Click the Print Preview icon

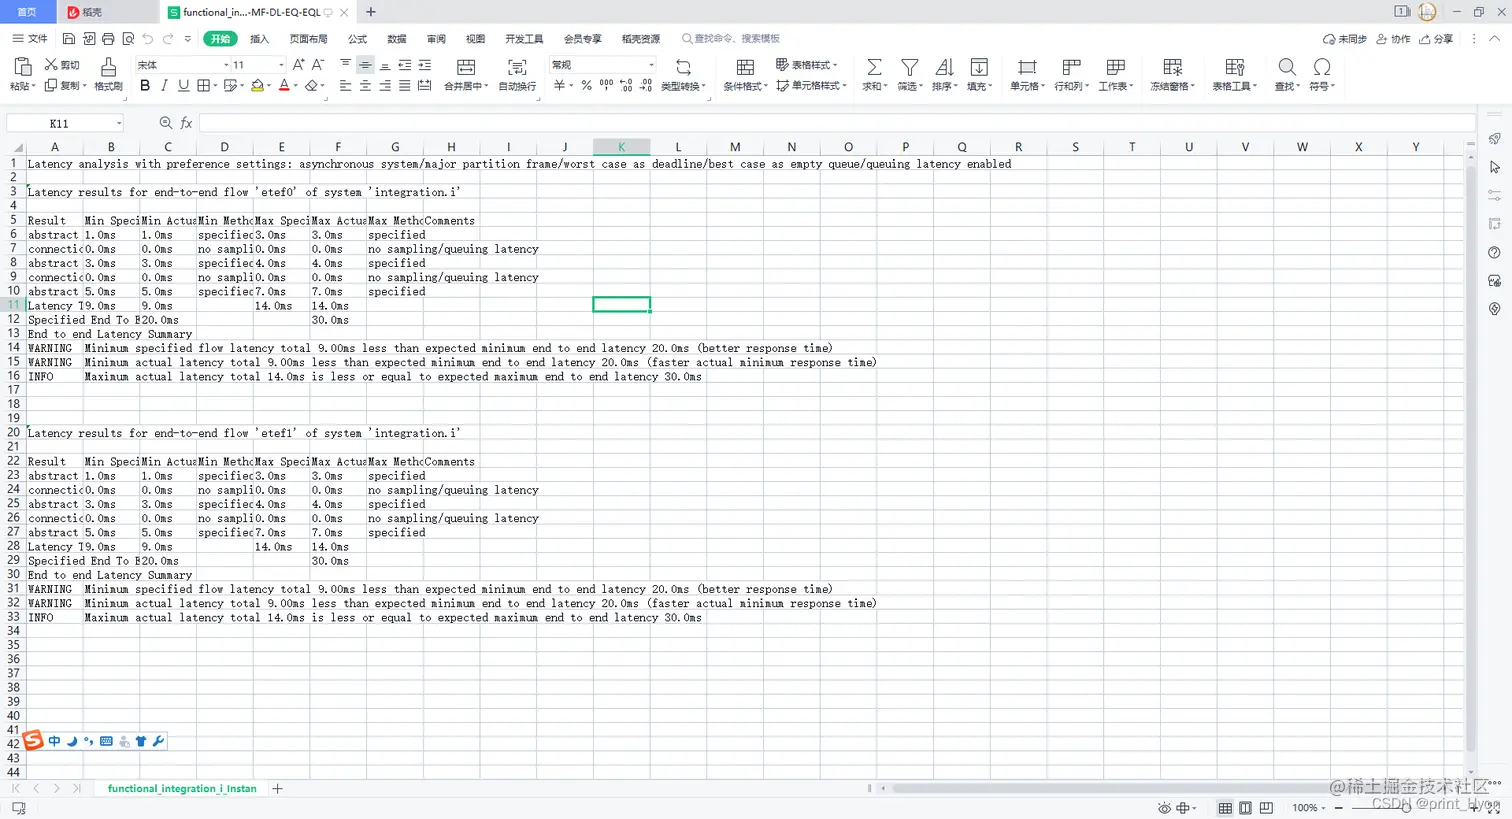click(x=128, y=39)
